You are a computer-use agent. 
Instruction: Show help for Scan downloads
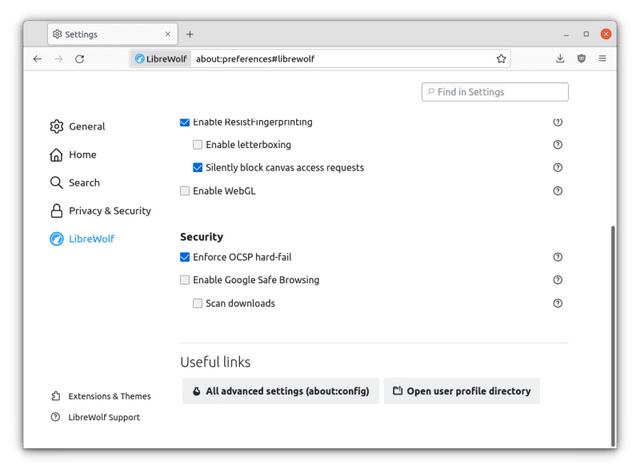point(558,303)
